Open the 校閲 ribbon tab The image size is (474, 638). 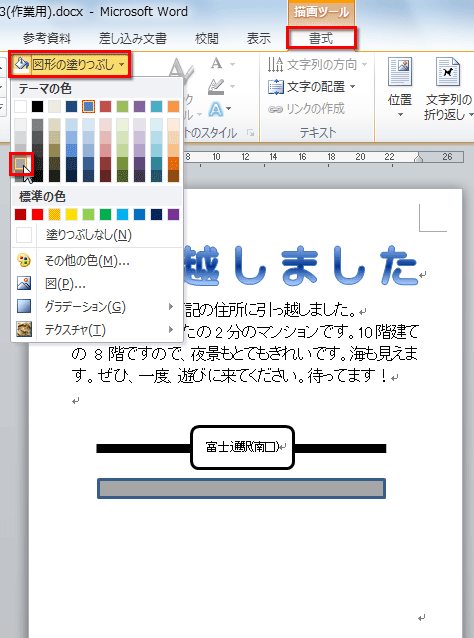point(207,39)
